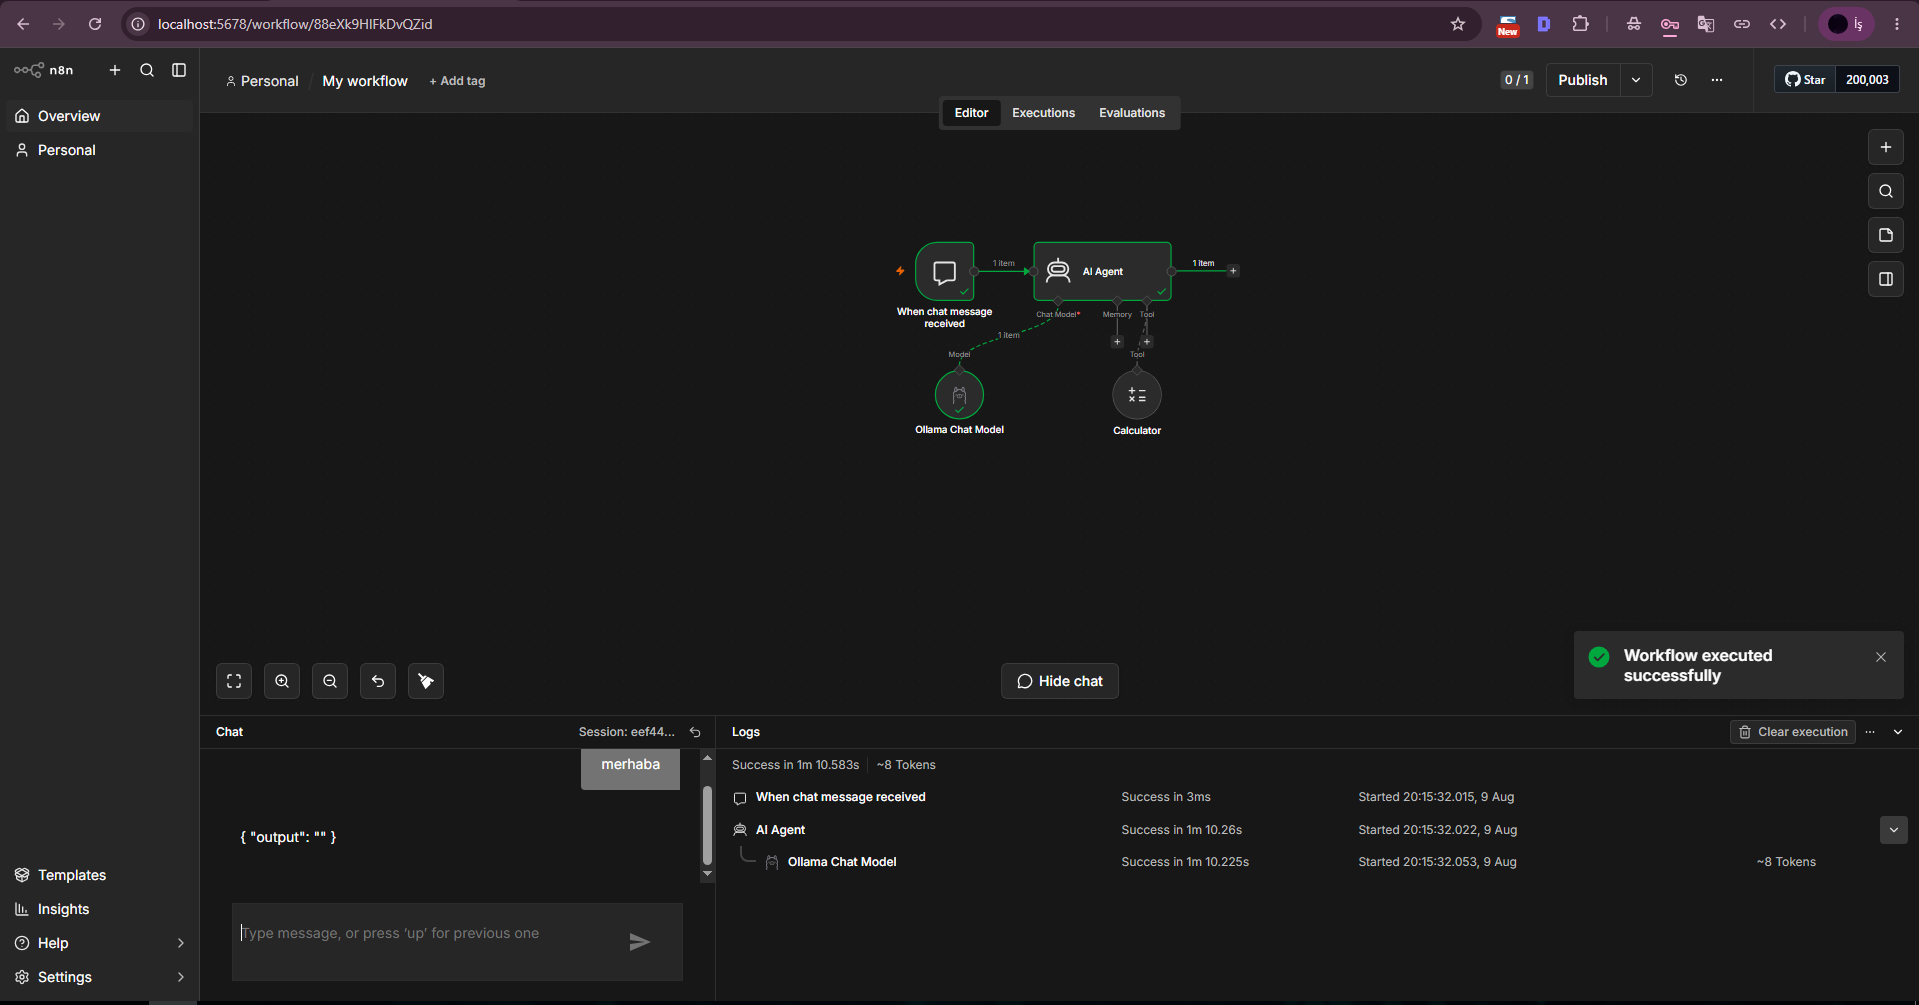Click the 200,003 star count

[x=1867, y=80]
